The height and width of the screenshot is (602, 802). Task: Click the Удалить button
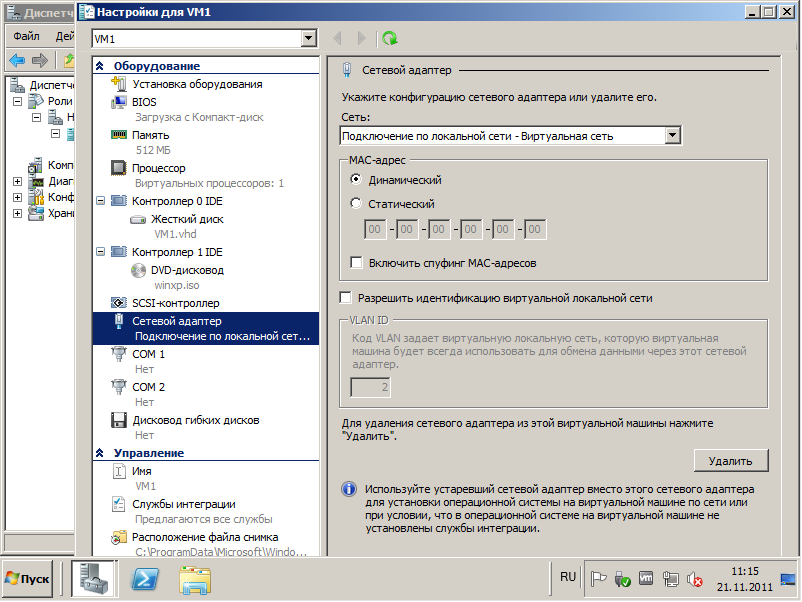click(x=730, y=460)
